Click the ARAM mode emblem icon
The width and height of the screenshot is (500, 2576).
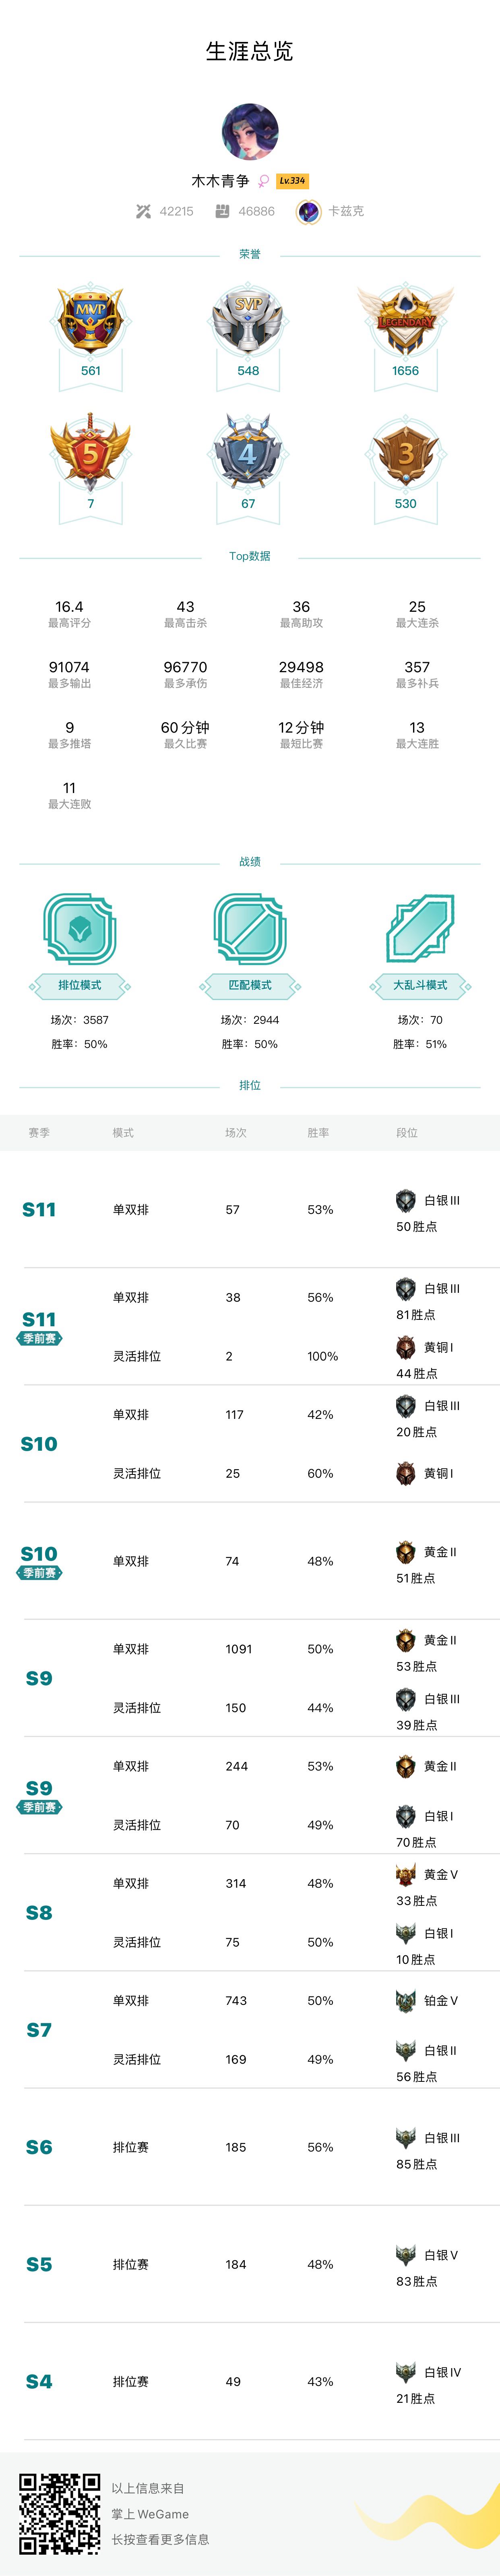(420, 929)
